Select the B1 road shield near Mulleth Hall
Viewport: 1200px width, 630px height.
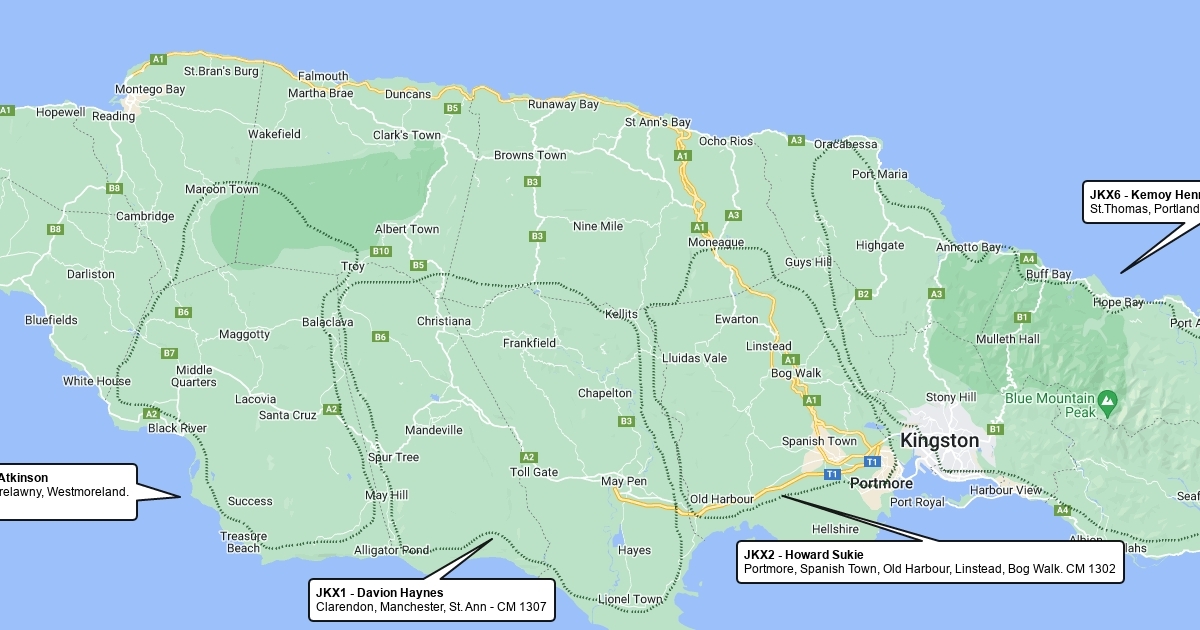(1022, 317)
